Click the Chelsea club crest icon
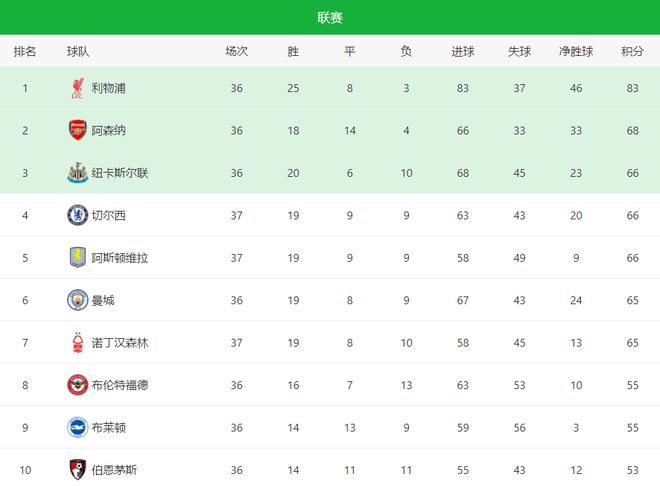660x486 pixels. pos(76,215)
